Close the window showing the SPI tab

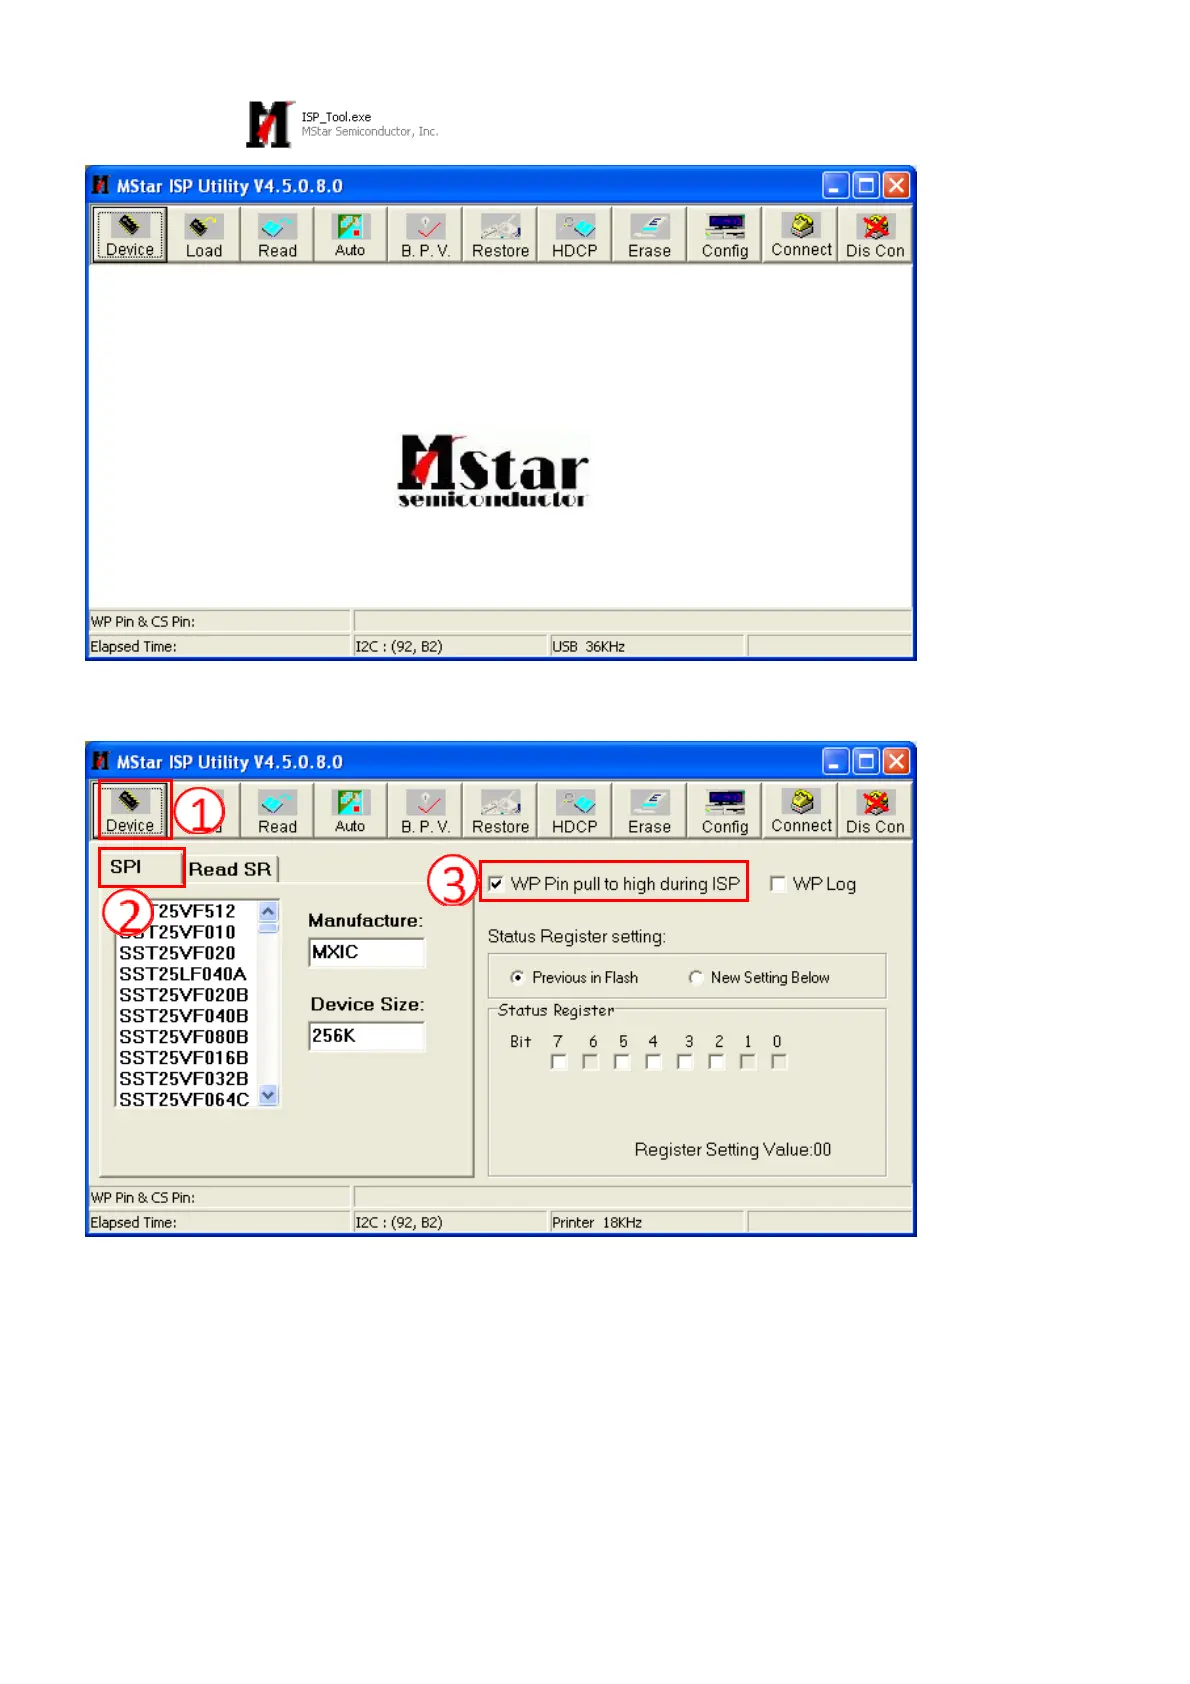pyautogui.click(x=897, y=761)
